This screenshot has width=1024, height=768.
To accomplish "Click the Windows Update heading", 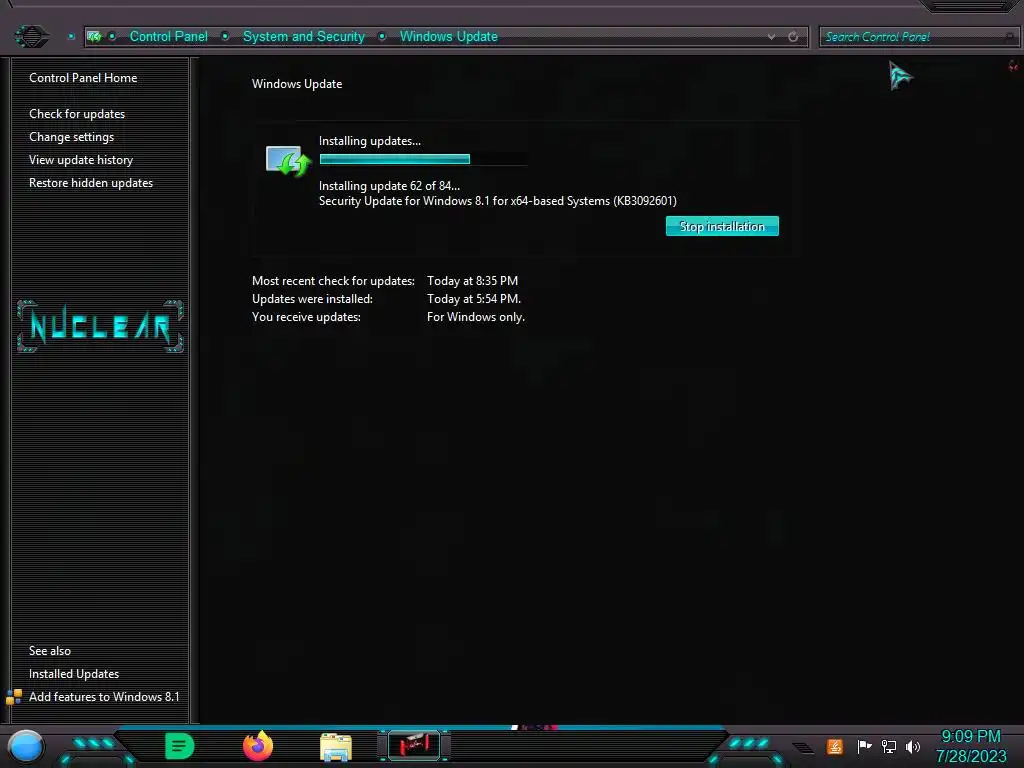I will [x=297, y=84].
